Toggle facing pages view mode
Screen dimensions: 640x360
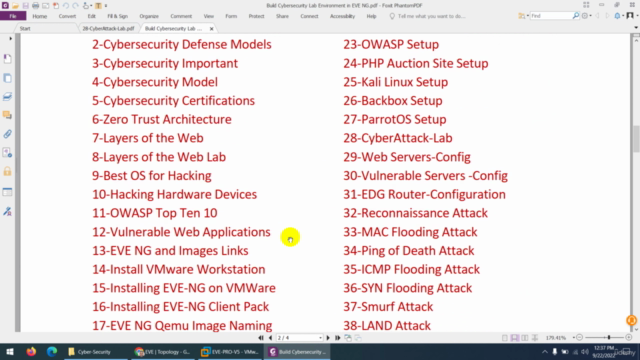point(525,338)
